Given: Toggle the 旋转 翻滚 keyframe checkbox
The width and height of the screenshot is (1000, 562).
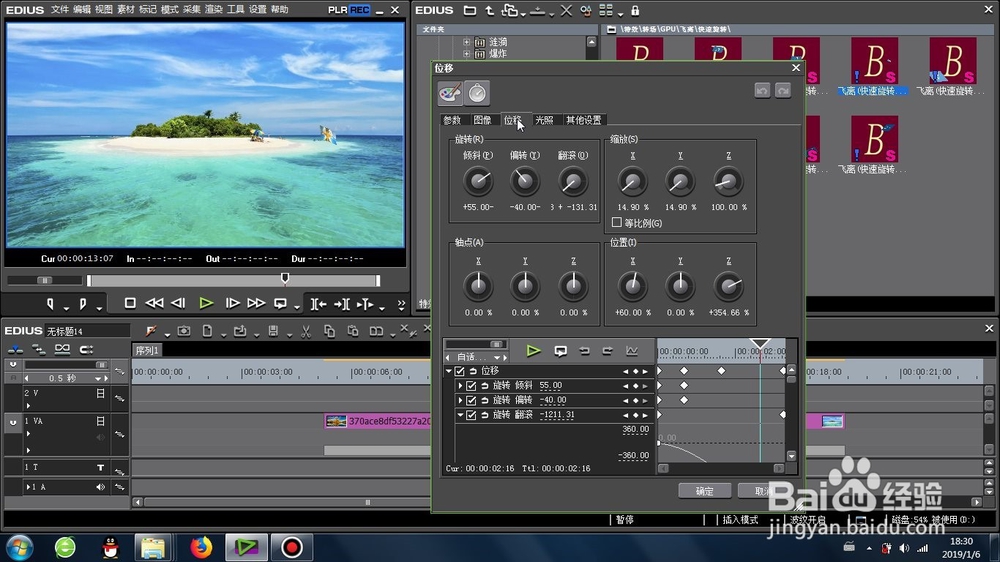Looking at the screenshot, I should 471,415.
